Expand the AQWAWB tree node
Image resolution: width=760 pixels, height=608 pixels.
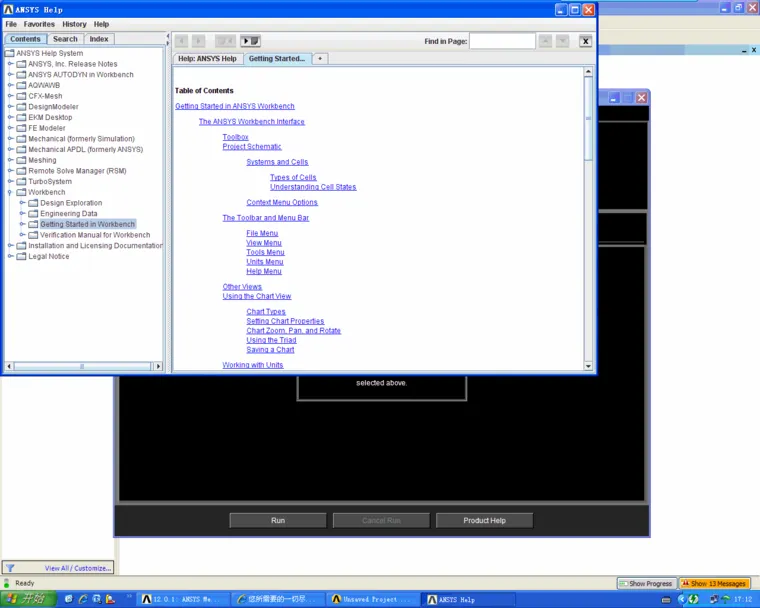pos(10,85)
